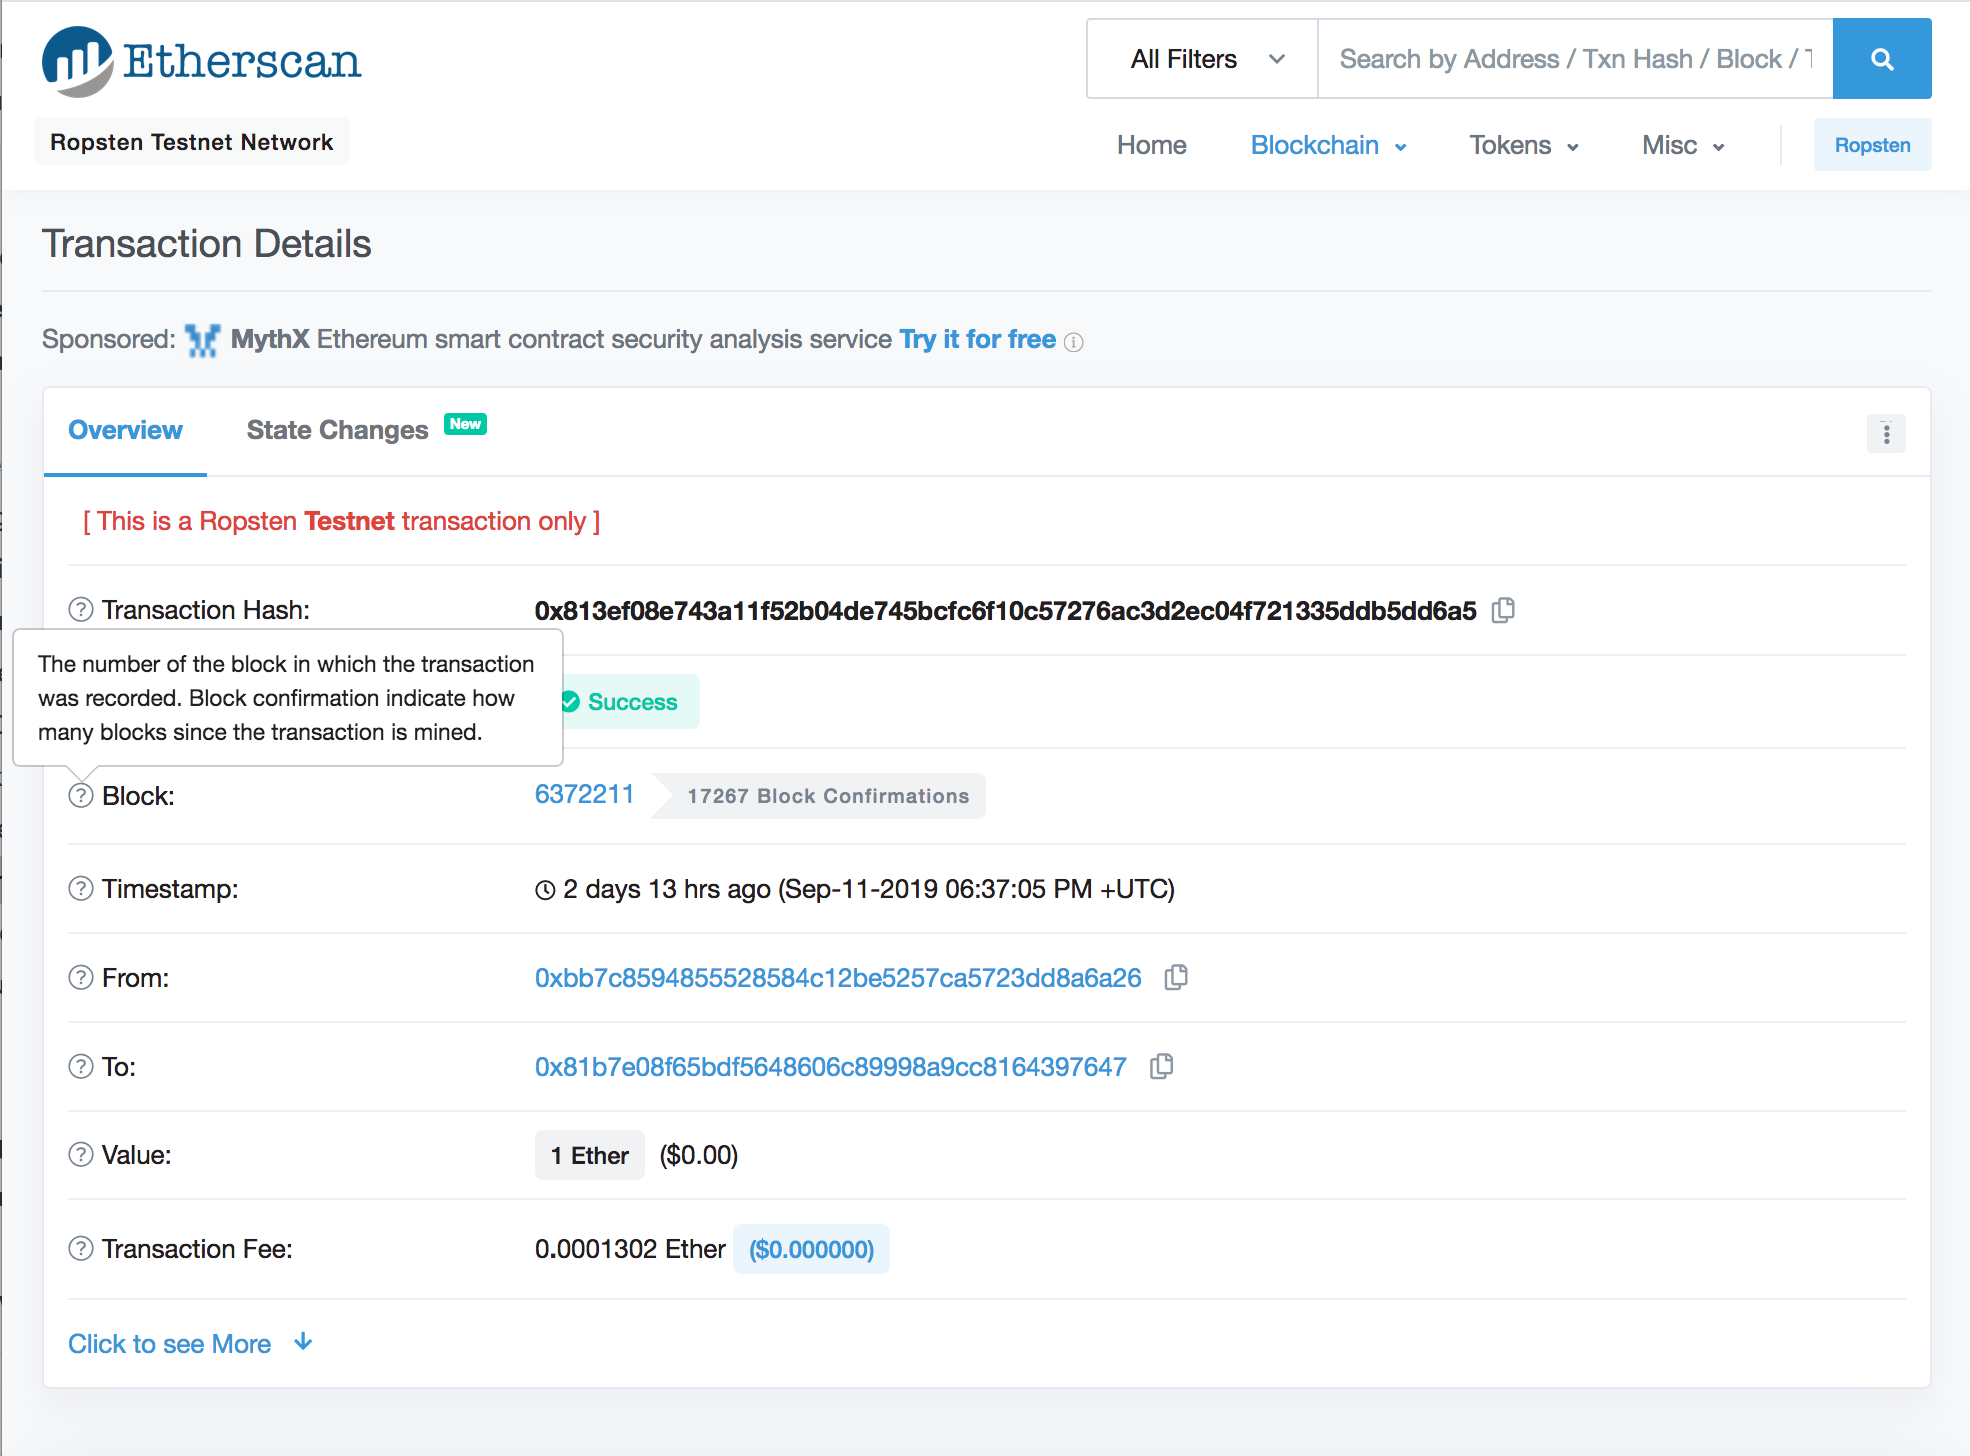Image resolution: width=1970 pixels, height=1456 pixels.
Task: Click Try it for free link
Action: pos(977,340)
